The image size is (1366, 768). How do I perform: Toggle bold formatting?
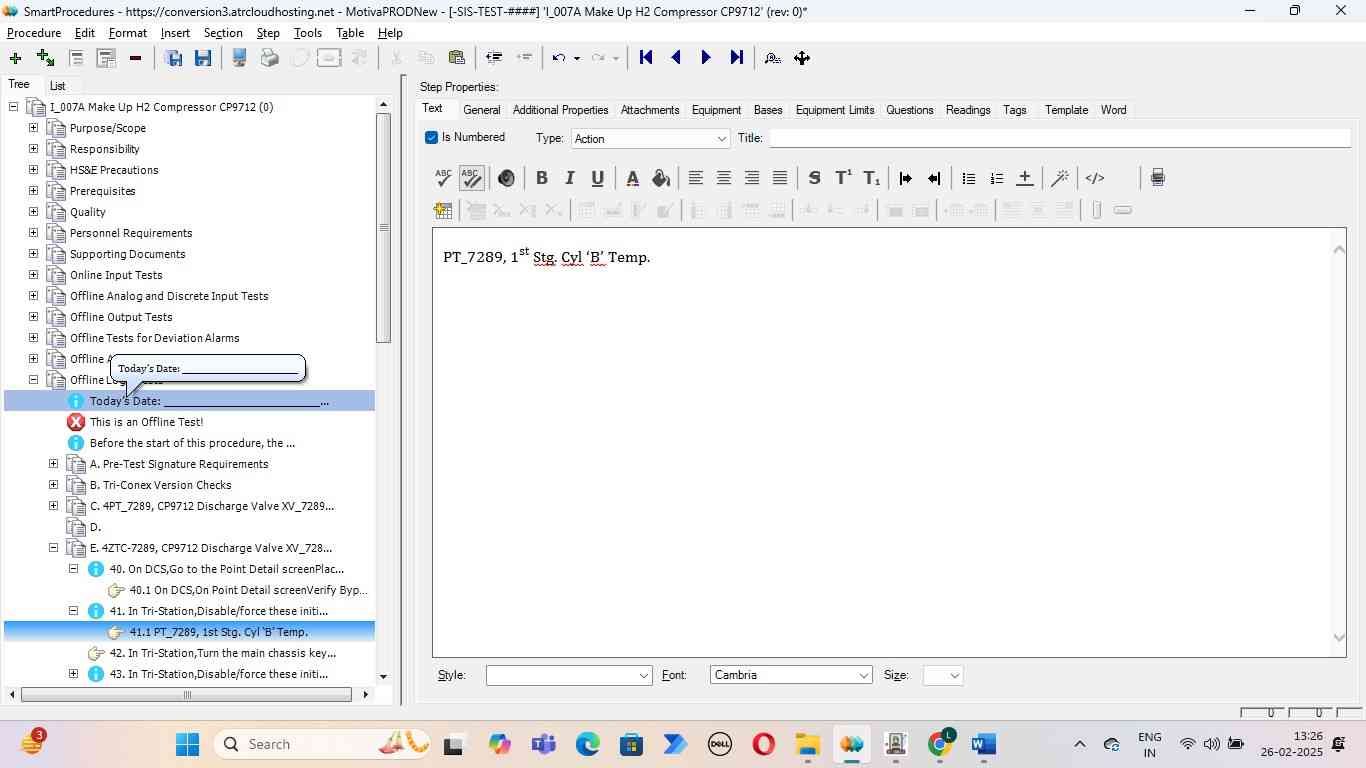[x=541, y=178]
